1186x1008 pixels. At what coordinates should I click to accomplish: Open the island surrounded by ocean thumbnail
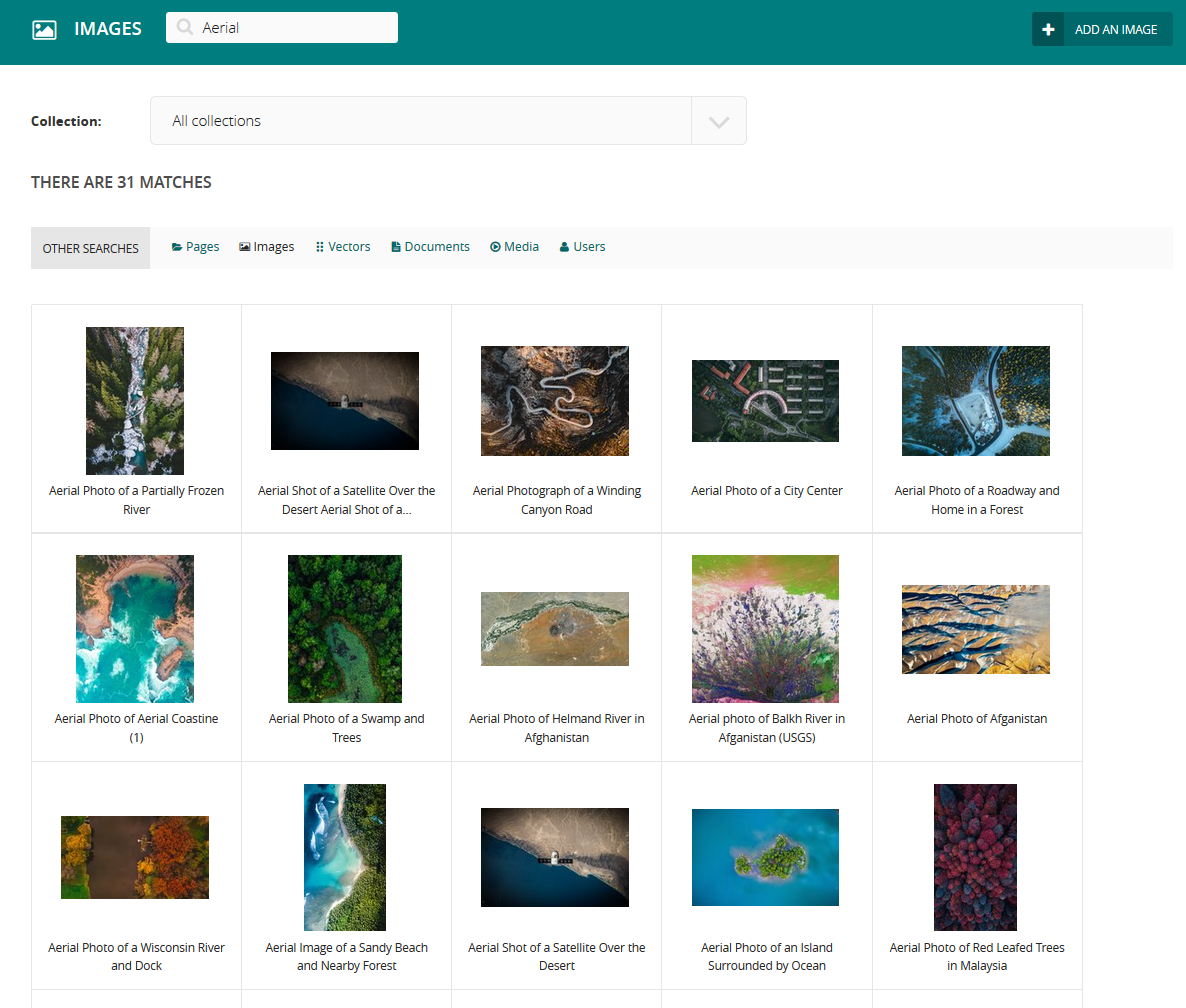click(765, 857)
